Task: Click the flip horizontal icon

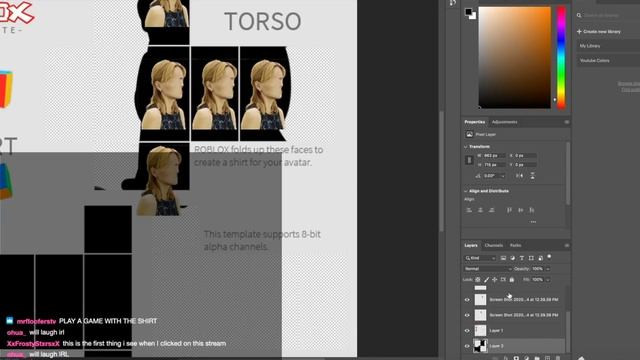Action: (519, 176)
